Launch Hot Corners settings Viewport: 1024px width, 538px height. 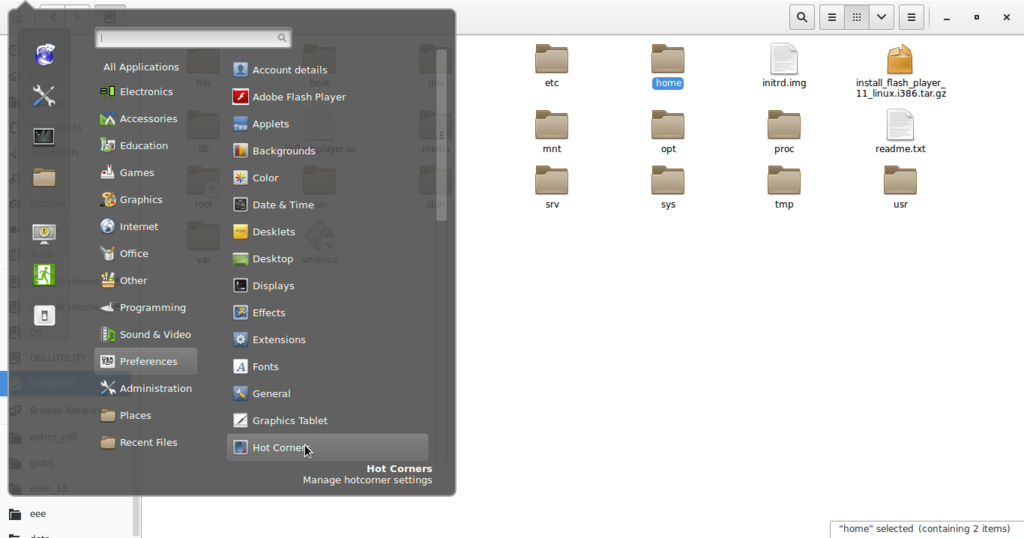click(x=327, y=447)
